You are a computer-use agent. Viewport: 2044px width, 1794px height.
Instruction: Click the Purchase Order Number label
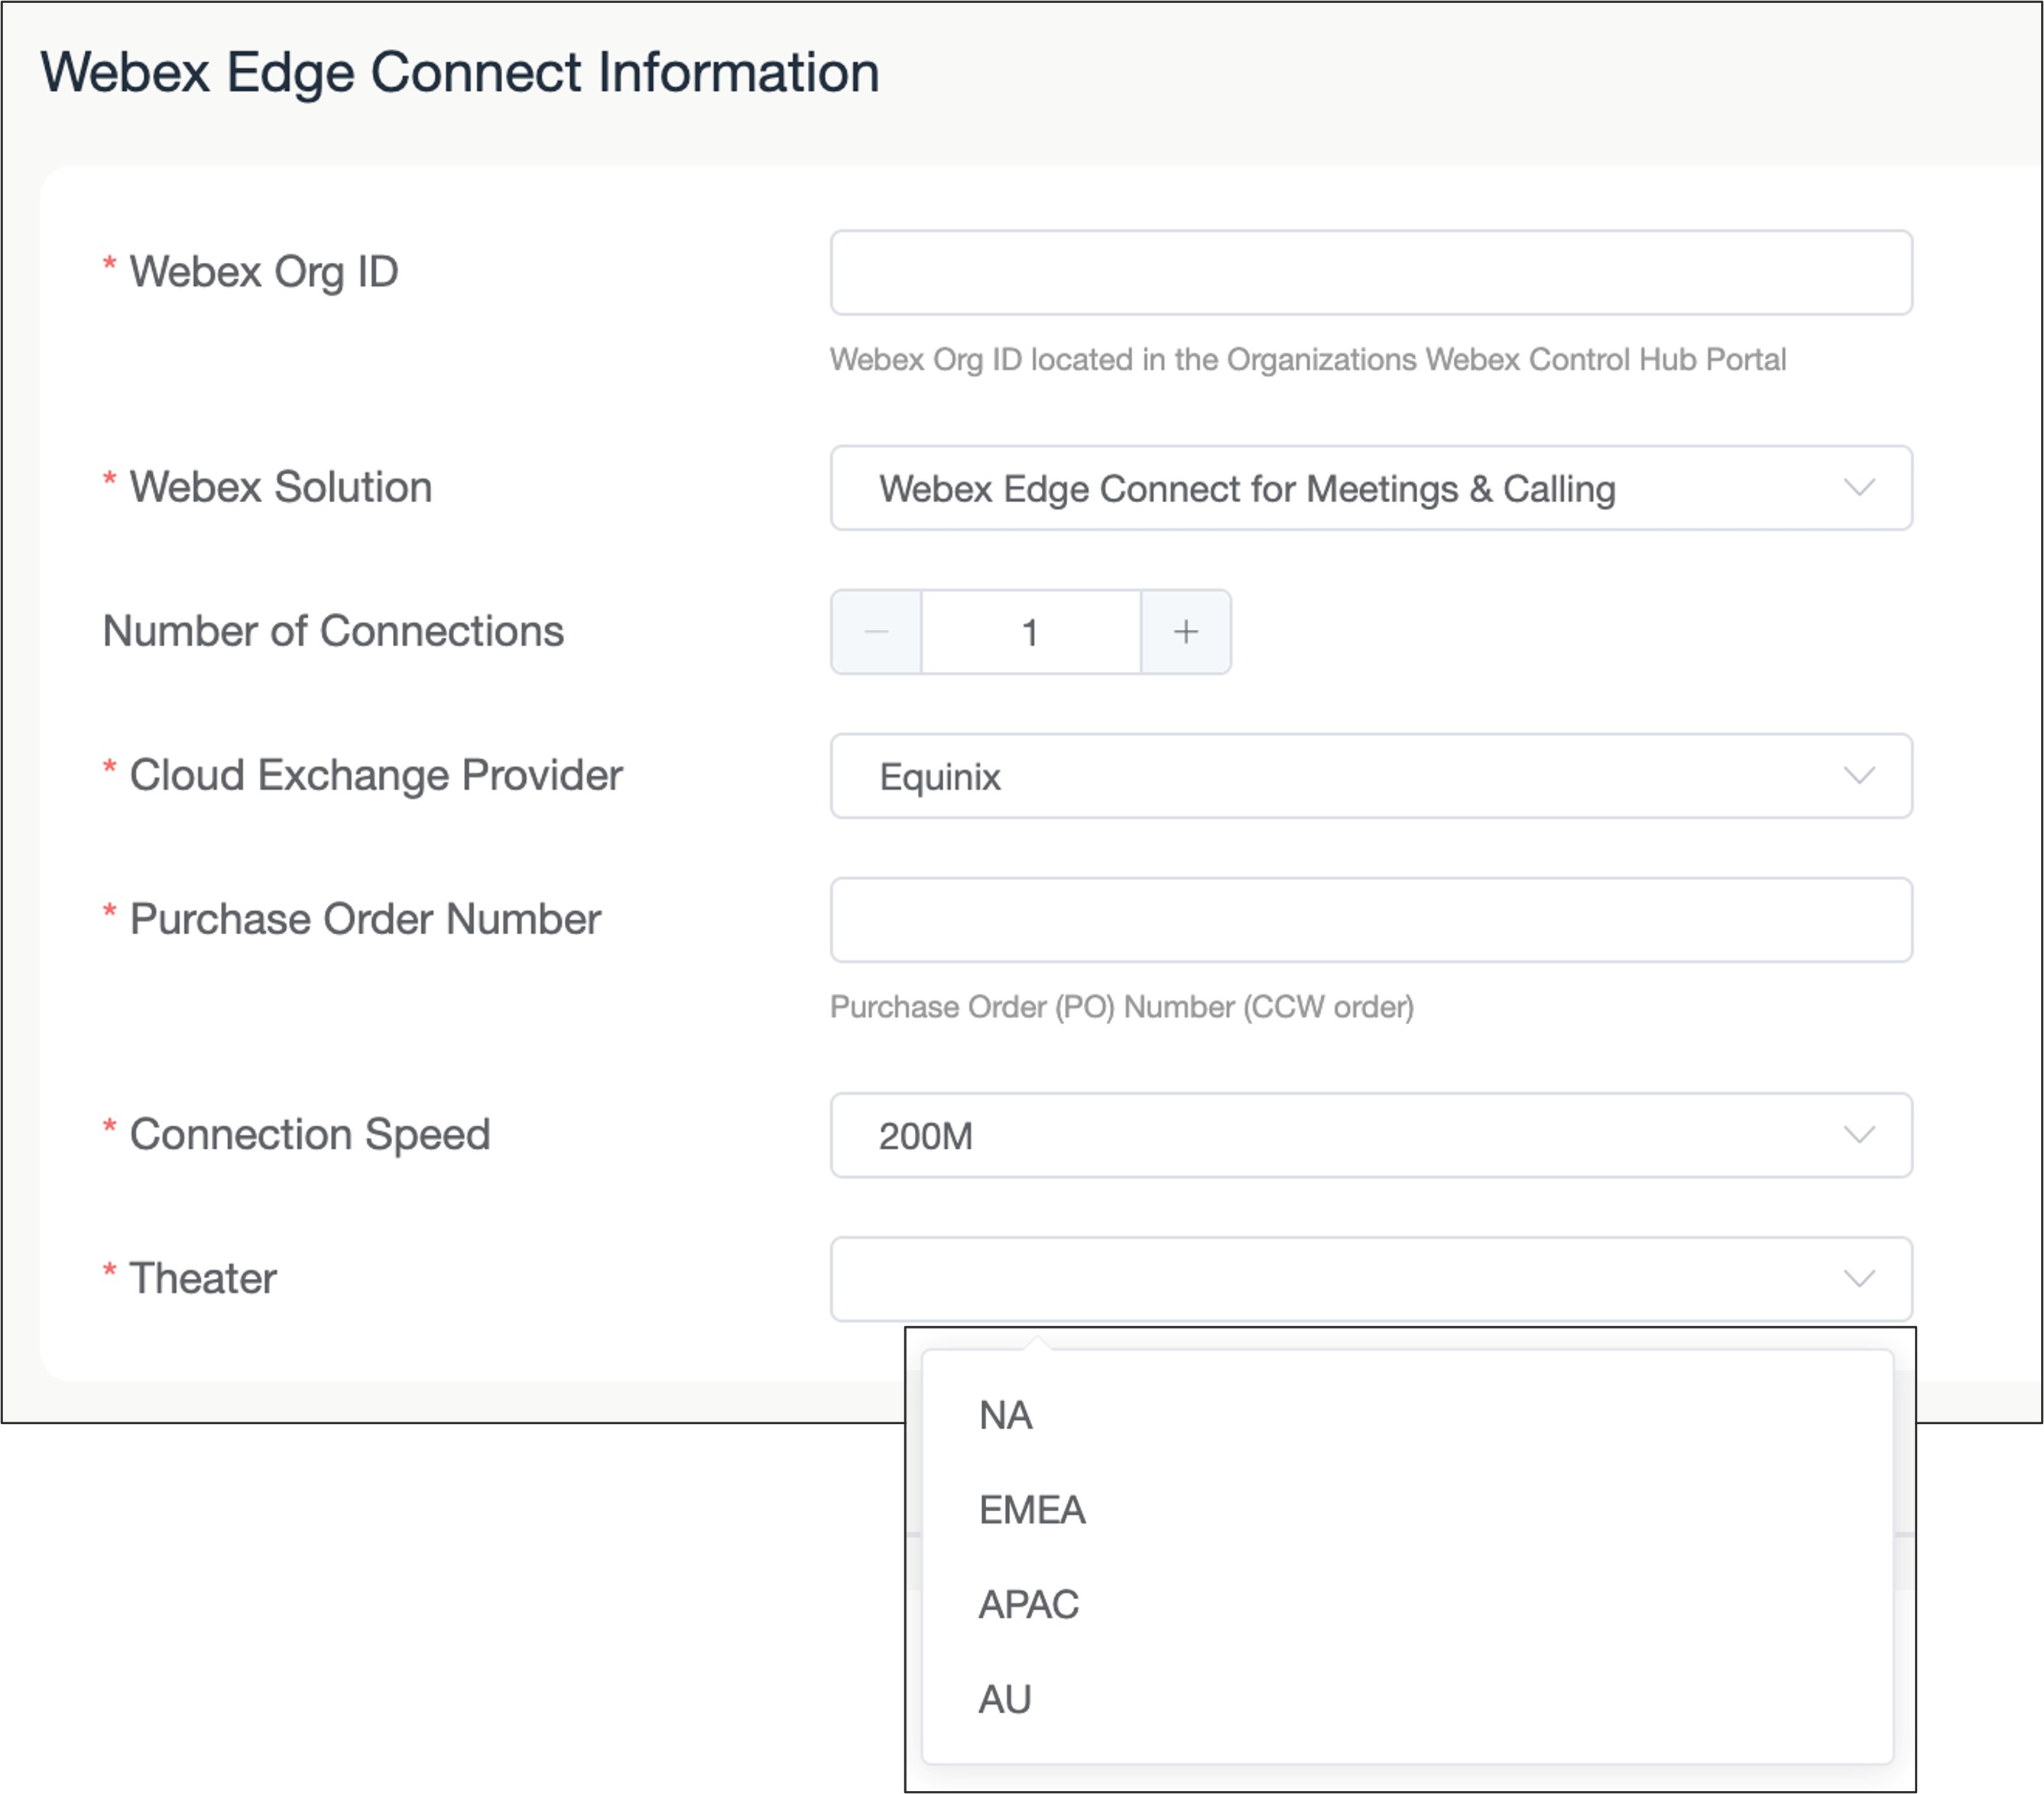(x=365, y=919)
